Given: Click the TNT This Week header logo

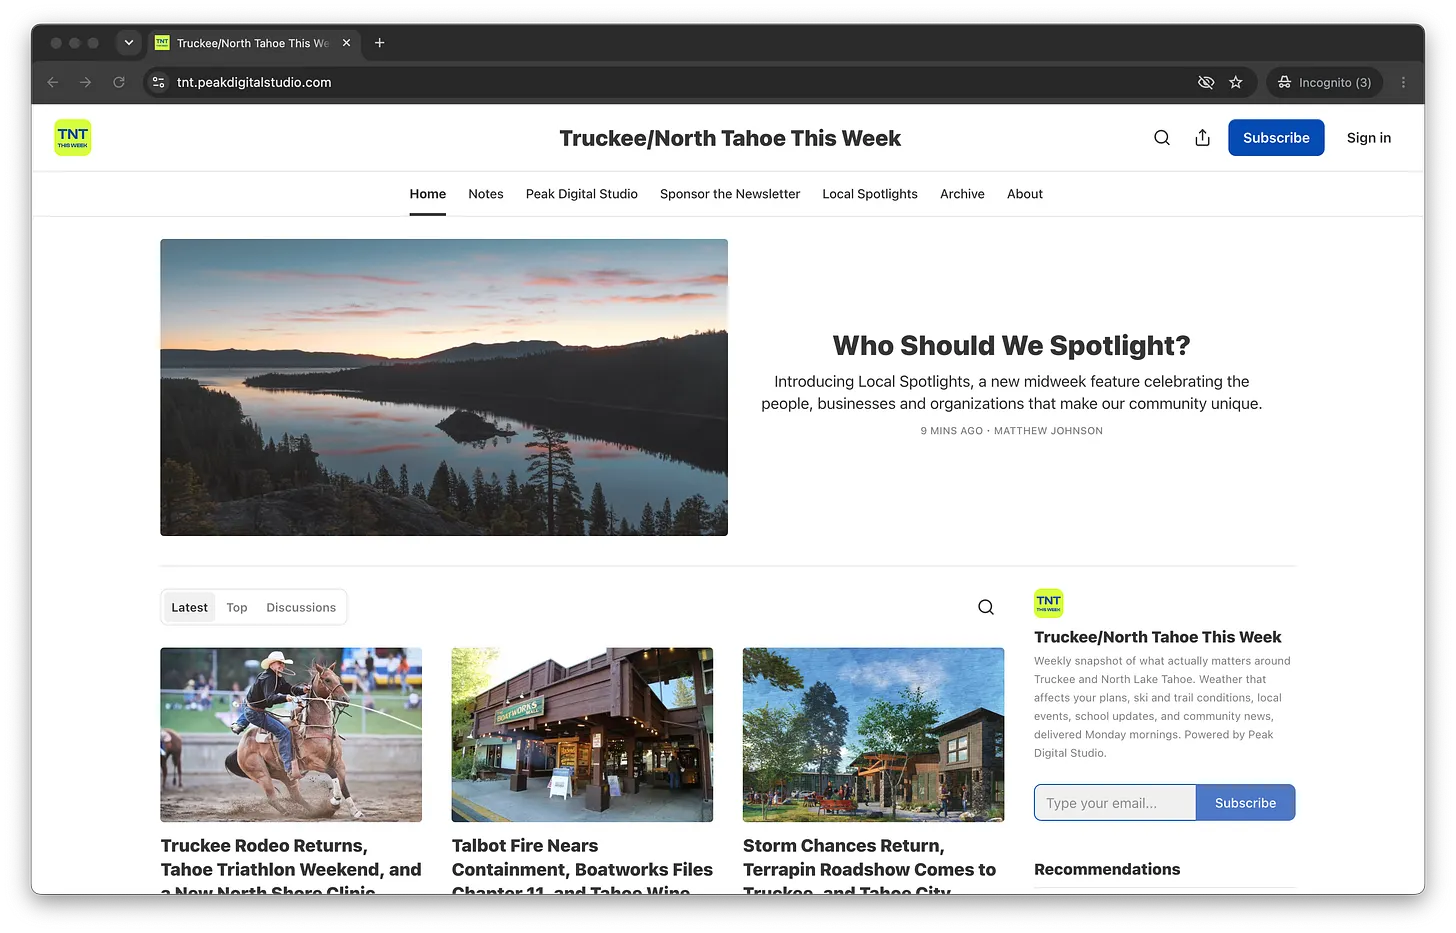Looking at the screenshot, I should pyautogui.click(x=73, y=138).
